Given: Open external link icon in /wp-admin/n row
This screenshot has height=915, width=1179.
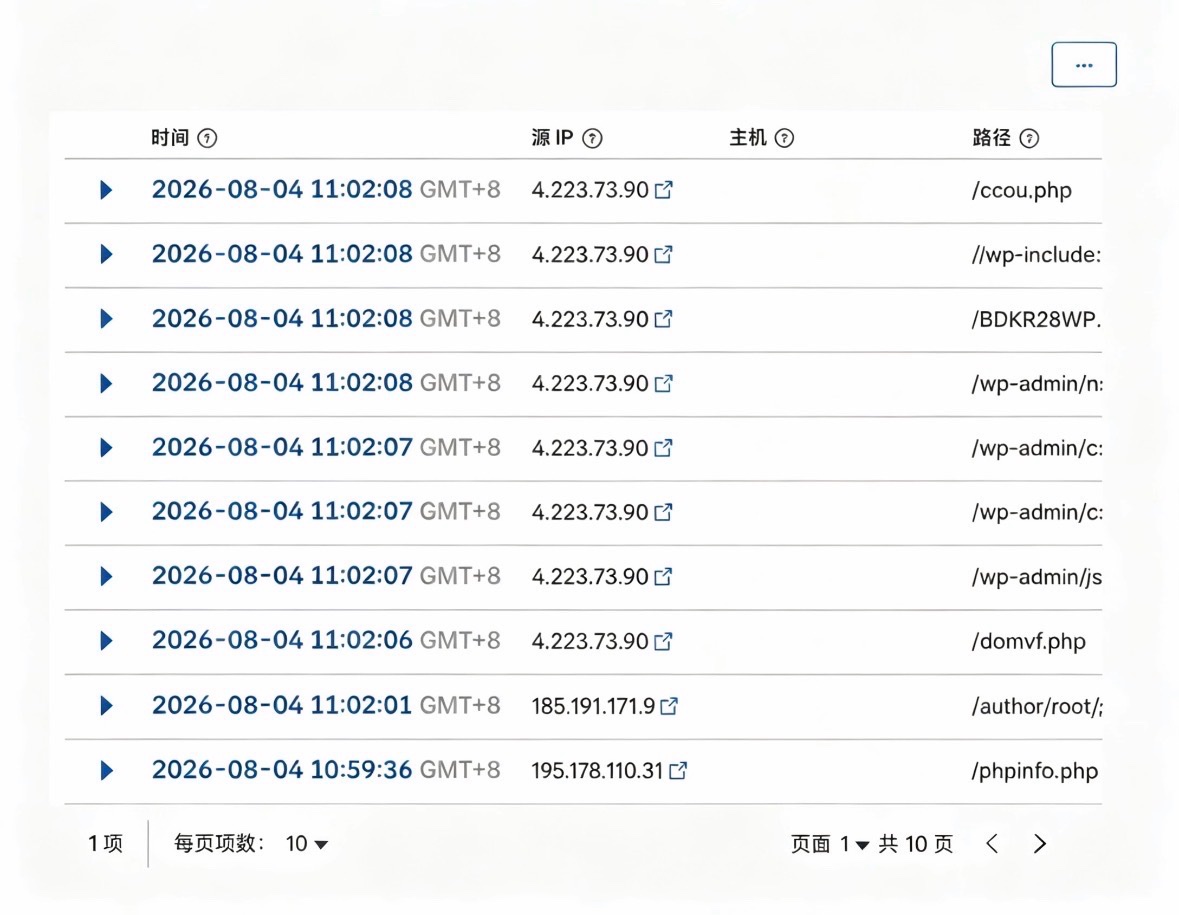Looking at the screenshot, I should [x=663, y=383].
